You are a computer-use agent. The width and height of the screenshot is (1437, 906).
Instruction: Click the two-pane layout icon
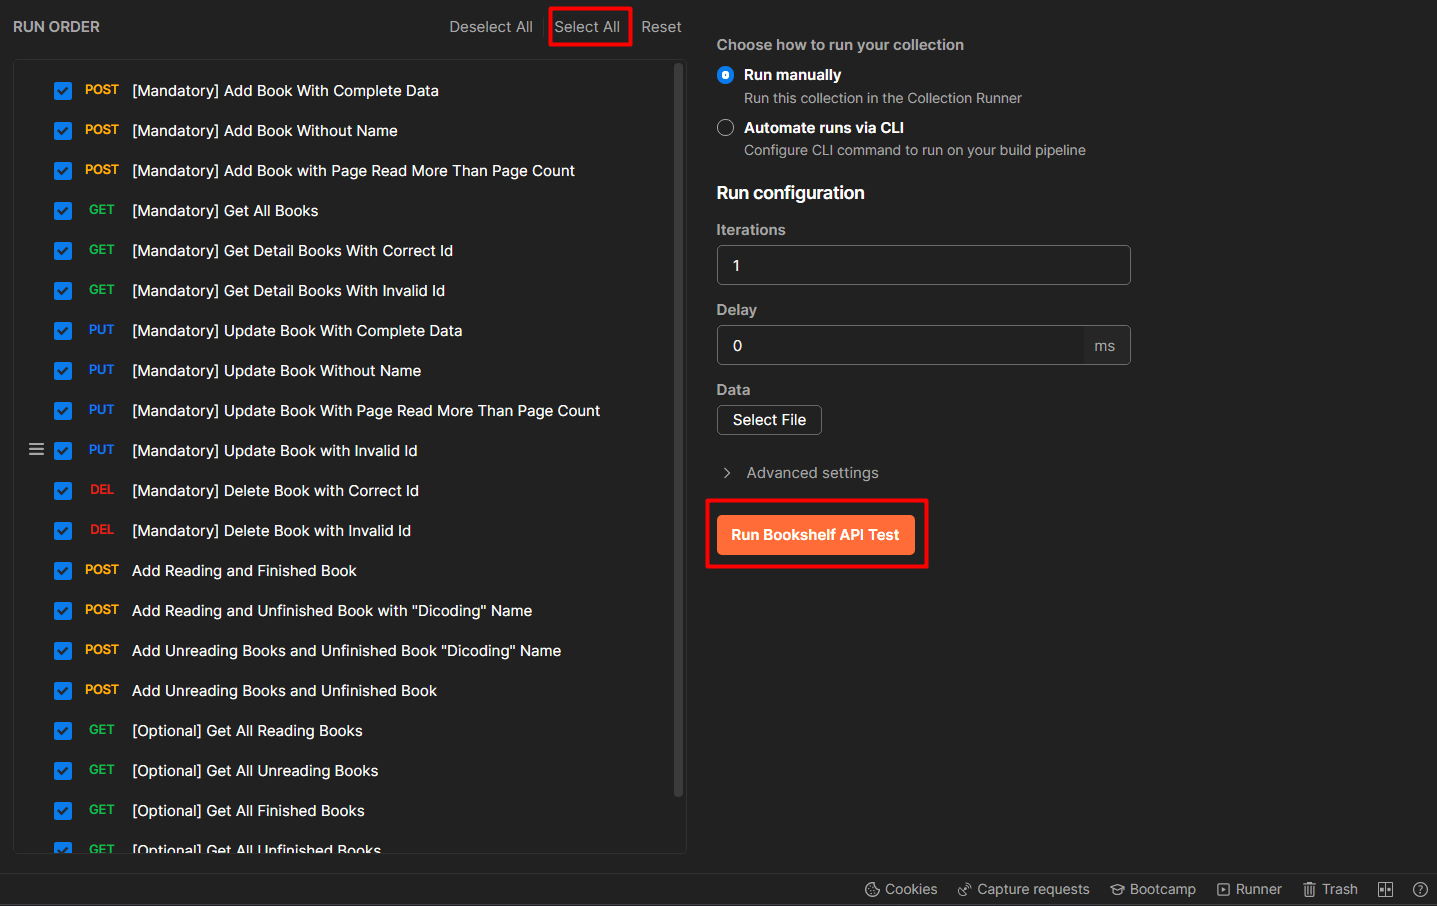pyautogui.click(x=1386, y=889)
